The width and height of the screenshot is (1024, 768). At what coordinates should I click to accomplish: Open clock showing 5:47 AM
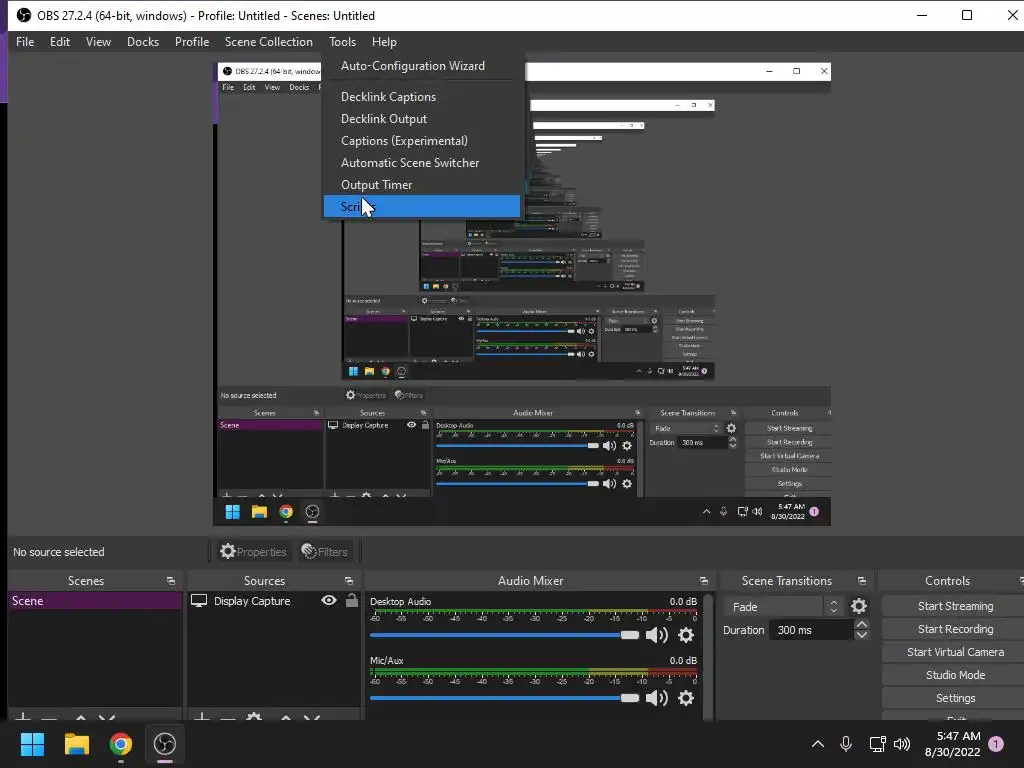pyautogui.click(x=953, y=744)
